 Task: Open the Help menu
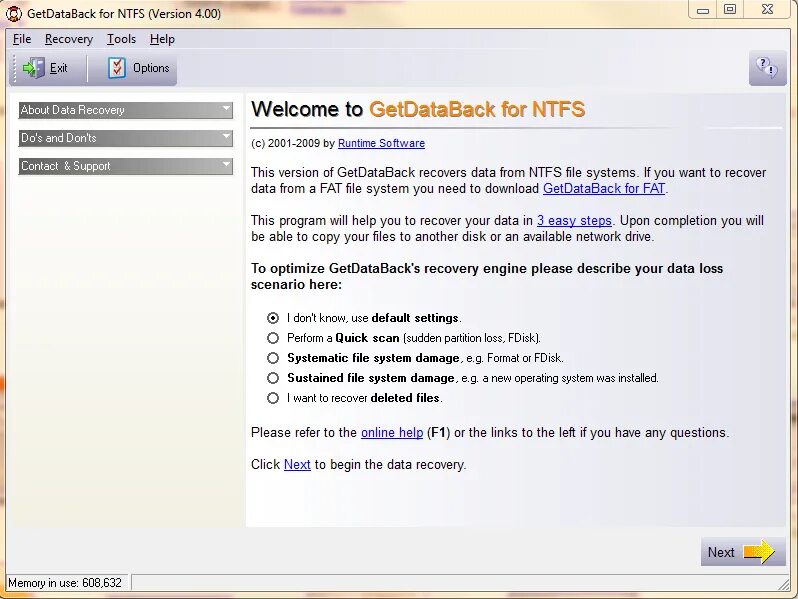tap(162, 39)
